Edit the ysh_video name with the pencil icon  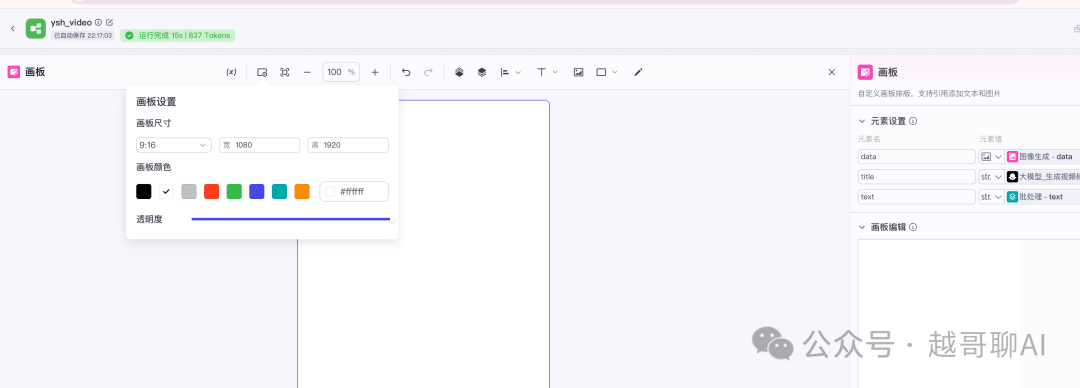tap(110, 23)
